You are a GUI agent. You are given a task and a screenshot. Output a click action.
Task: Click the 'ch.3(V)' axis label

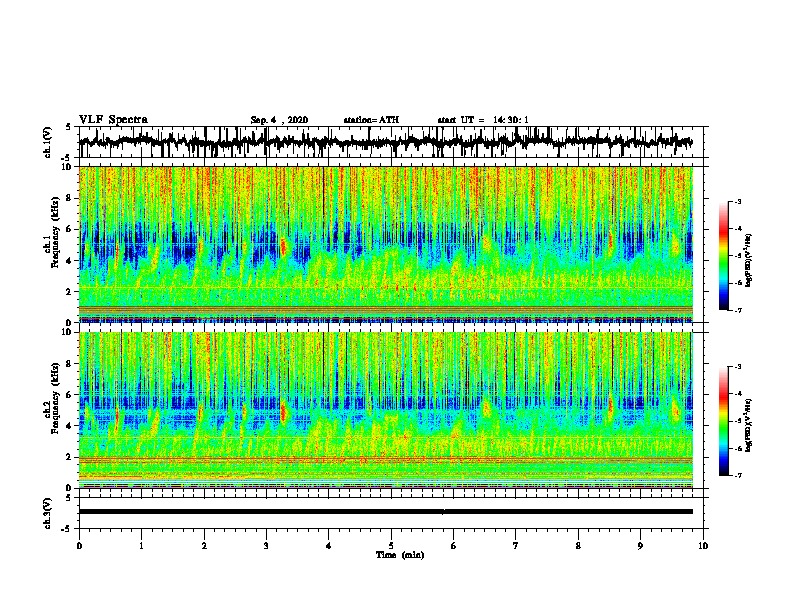pyautogui.click(x=48, y=513)
